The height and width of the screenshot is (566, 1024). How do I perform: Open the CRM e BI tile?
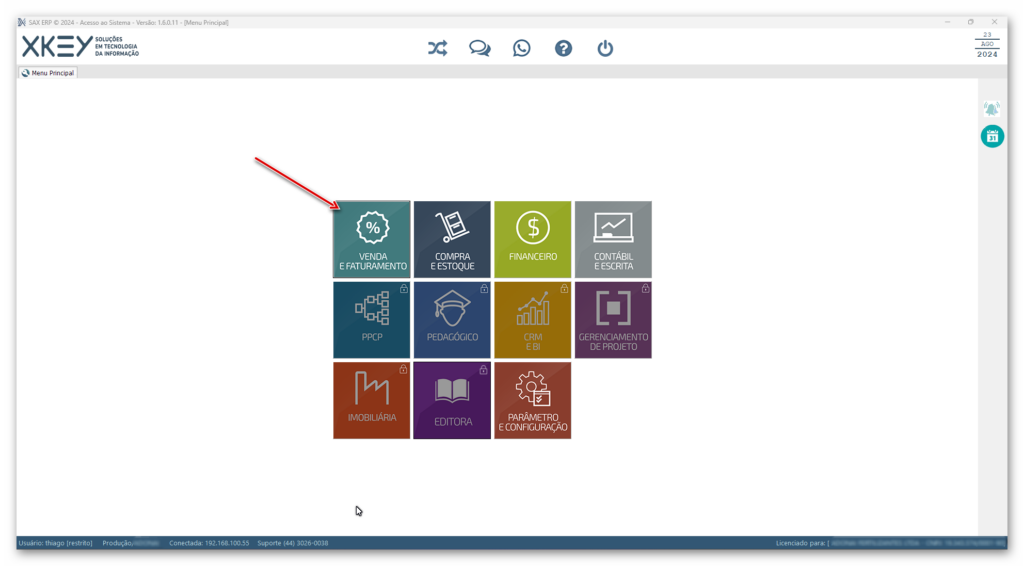532,320
